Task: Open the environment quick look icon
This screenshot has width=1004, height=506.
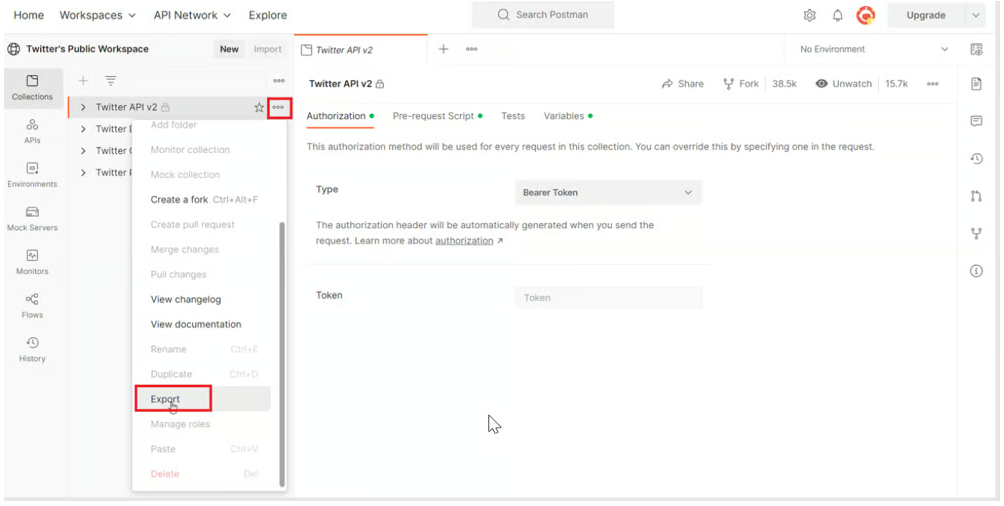Action: (x=976, y=49)
